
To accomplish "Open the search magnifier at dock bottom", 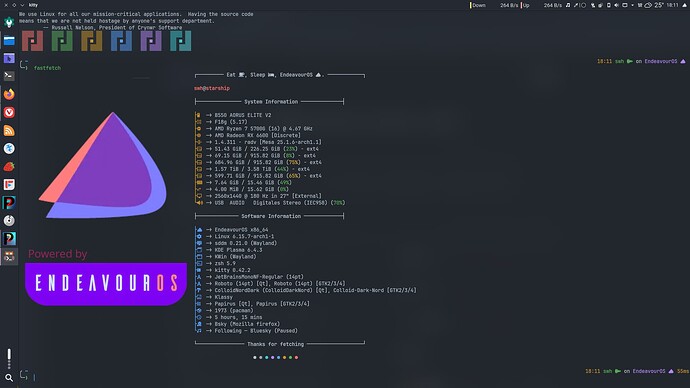I will click(9, 377).
